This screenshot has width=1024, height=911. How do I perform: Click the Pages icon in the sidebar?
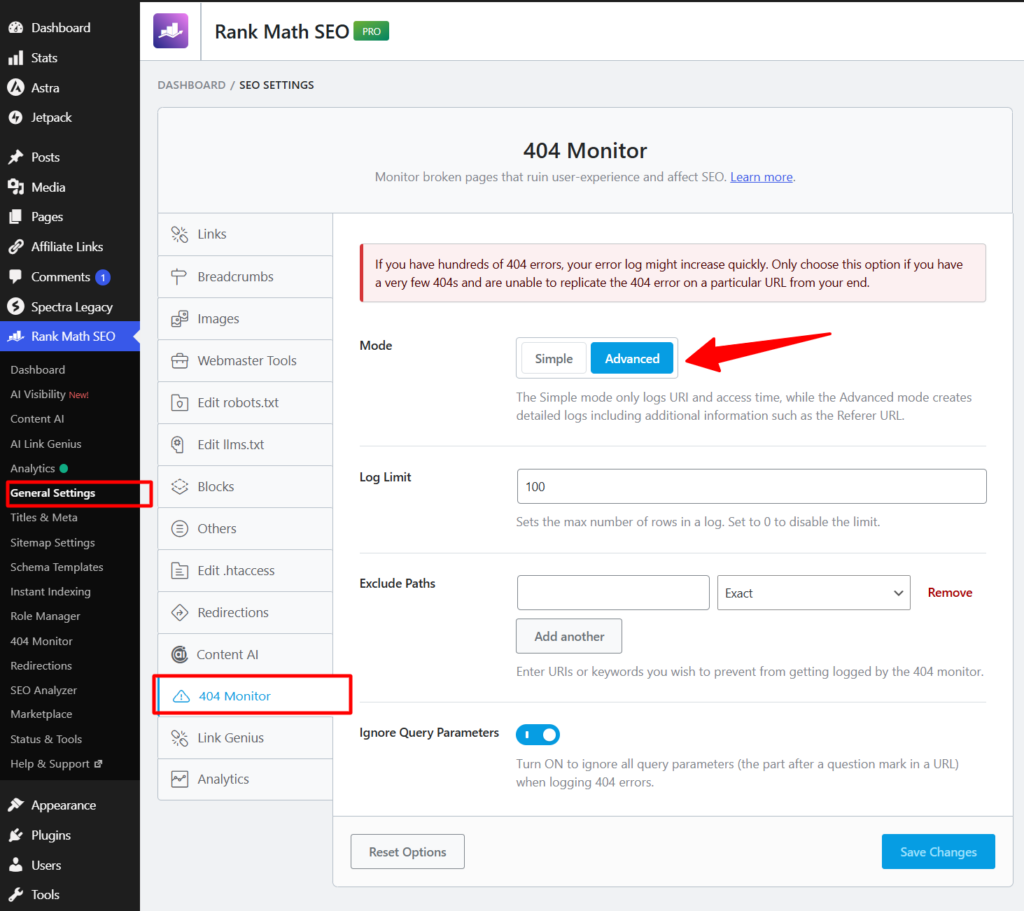16,217
